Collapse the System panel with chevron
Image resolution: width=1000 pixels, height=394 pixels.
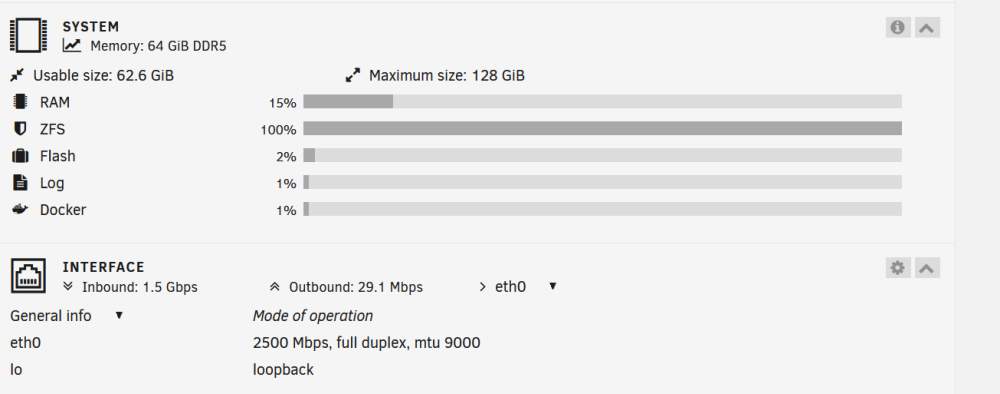click(x=927, y=27)
